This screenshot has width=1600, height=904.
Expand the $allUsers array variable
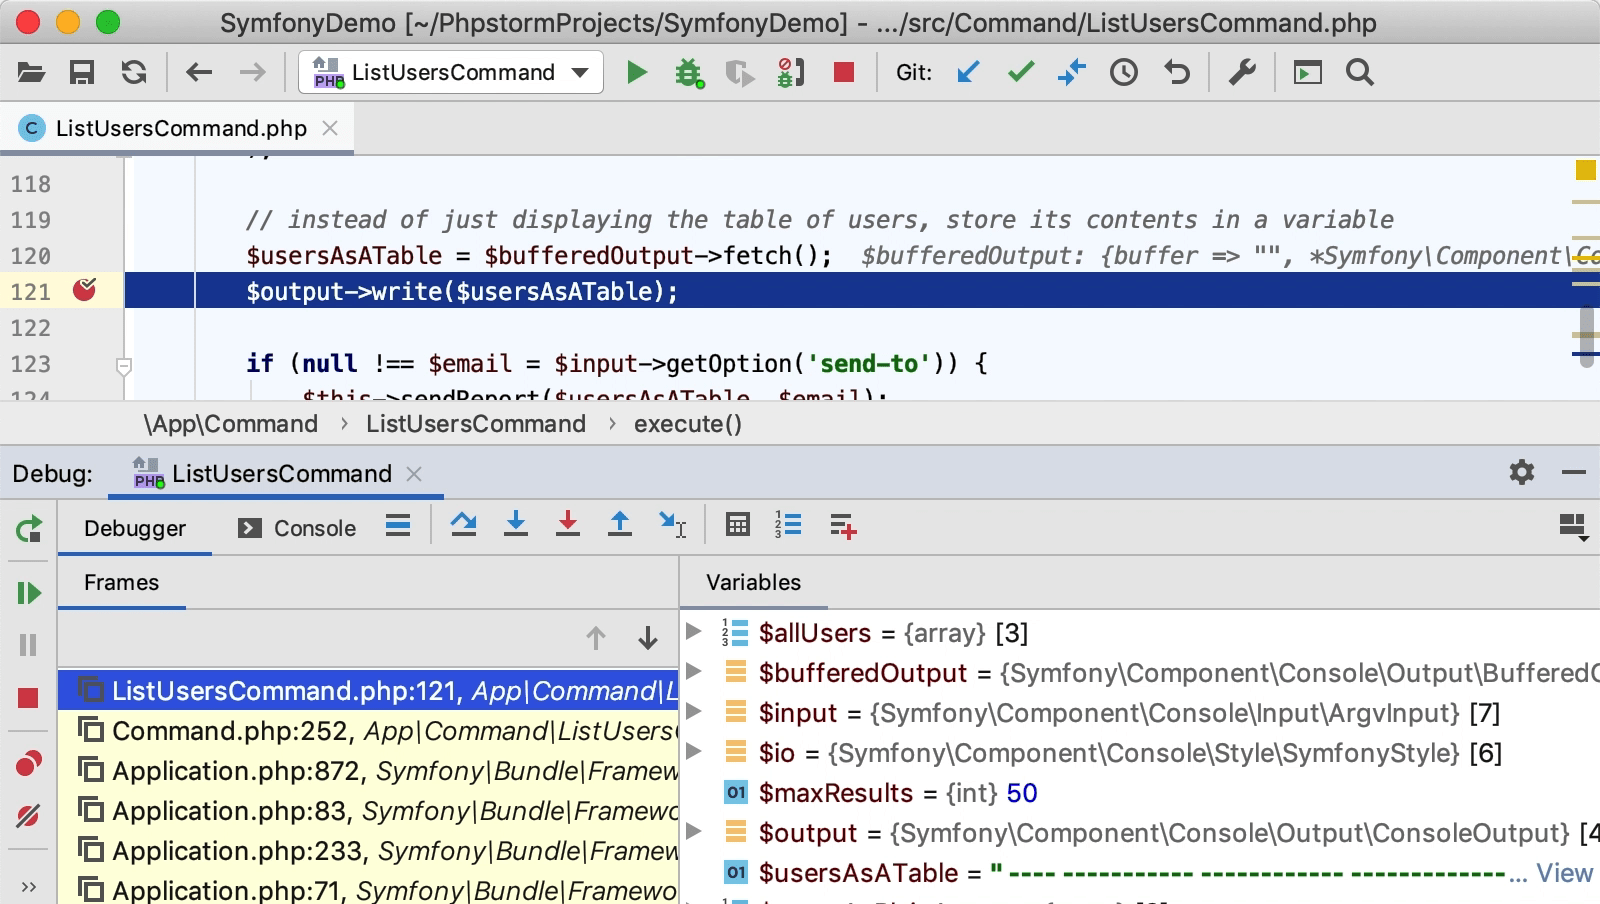coord(692,632)
